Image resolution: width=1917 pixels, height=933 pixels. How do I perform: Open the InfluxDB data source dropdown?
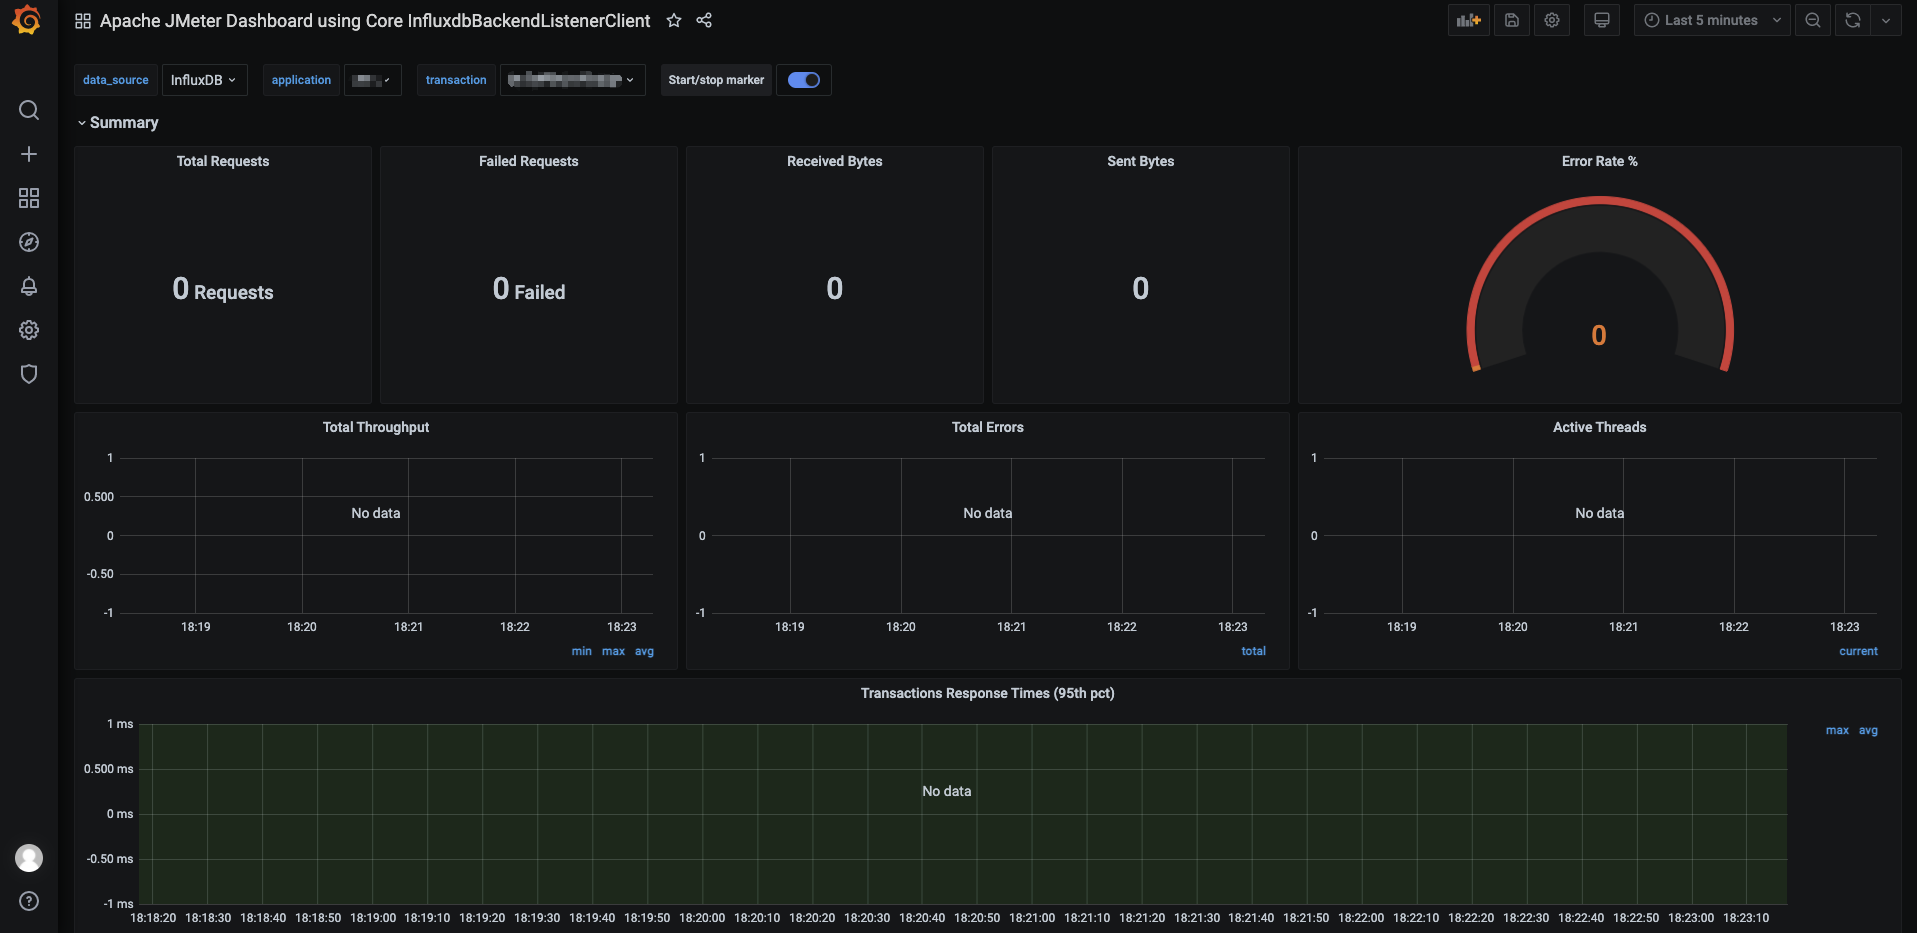(x=204, y=80)
